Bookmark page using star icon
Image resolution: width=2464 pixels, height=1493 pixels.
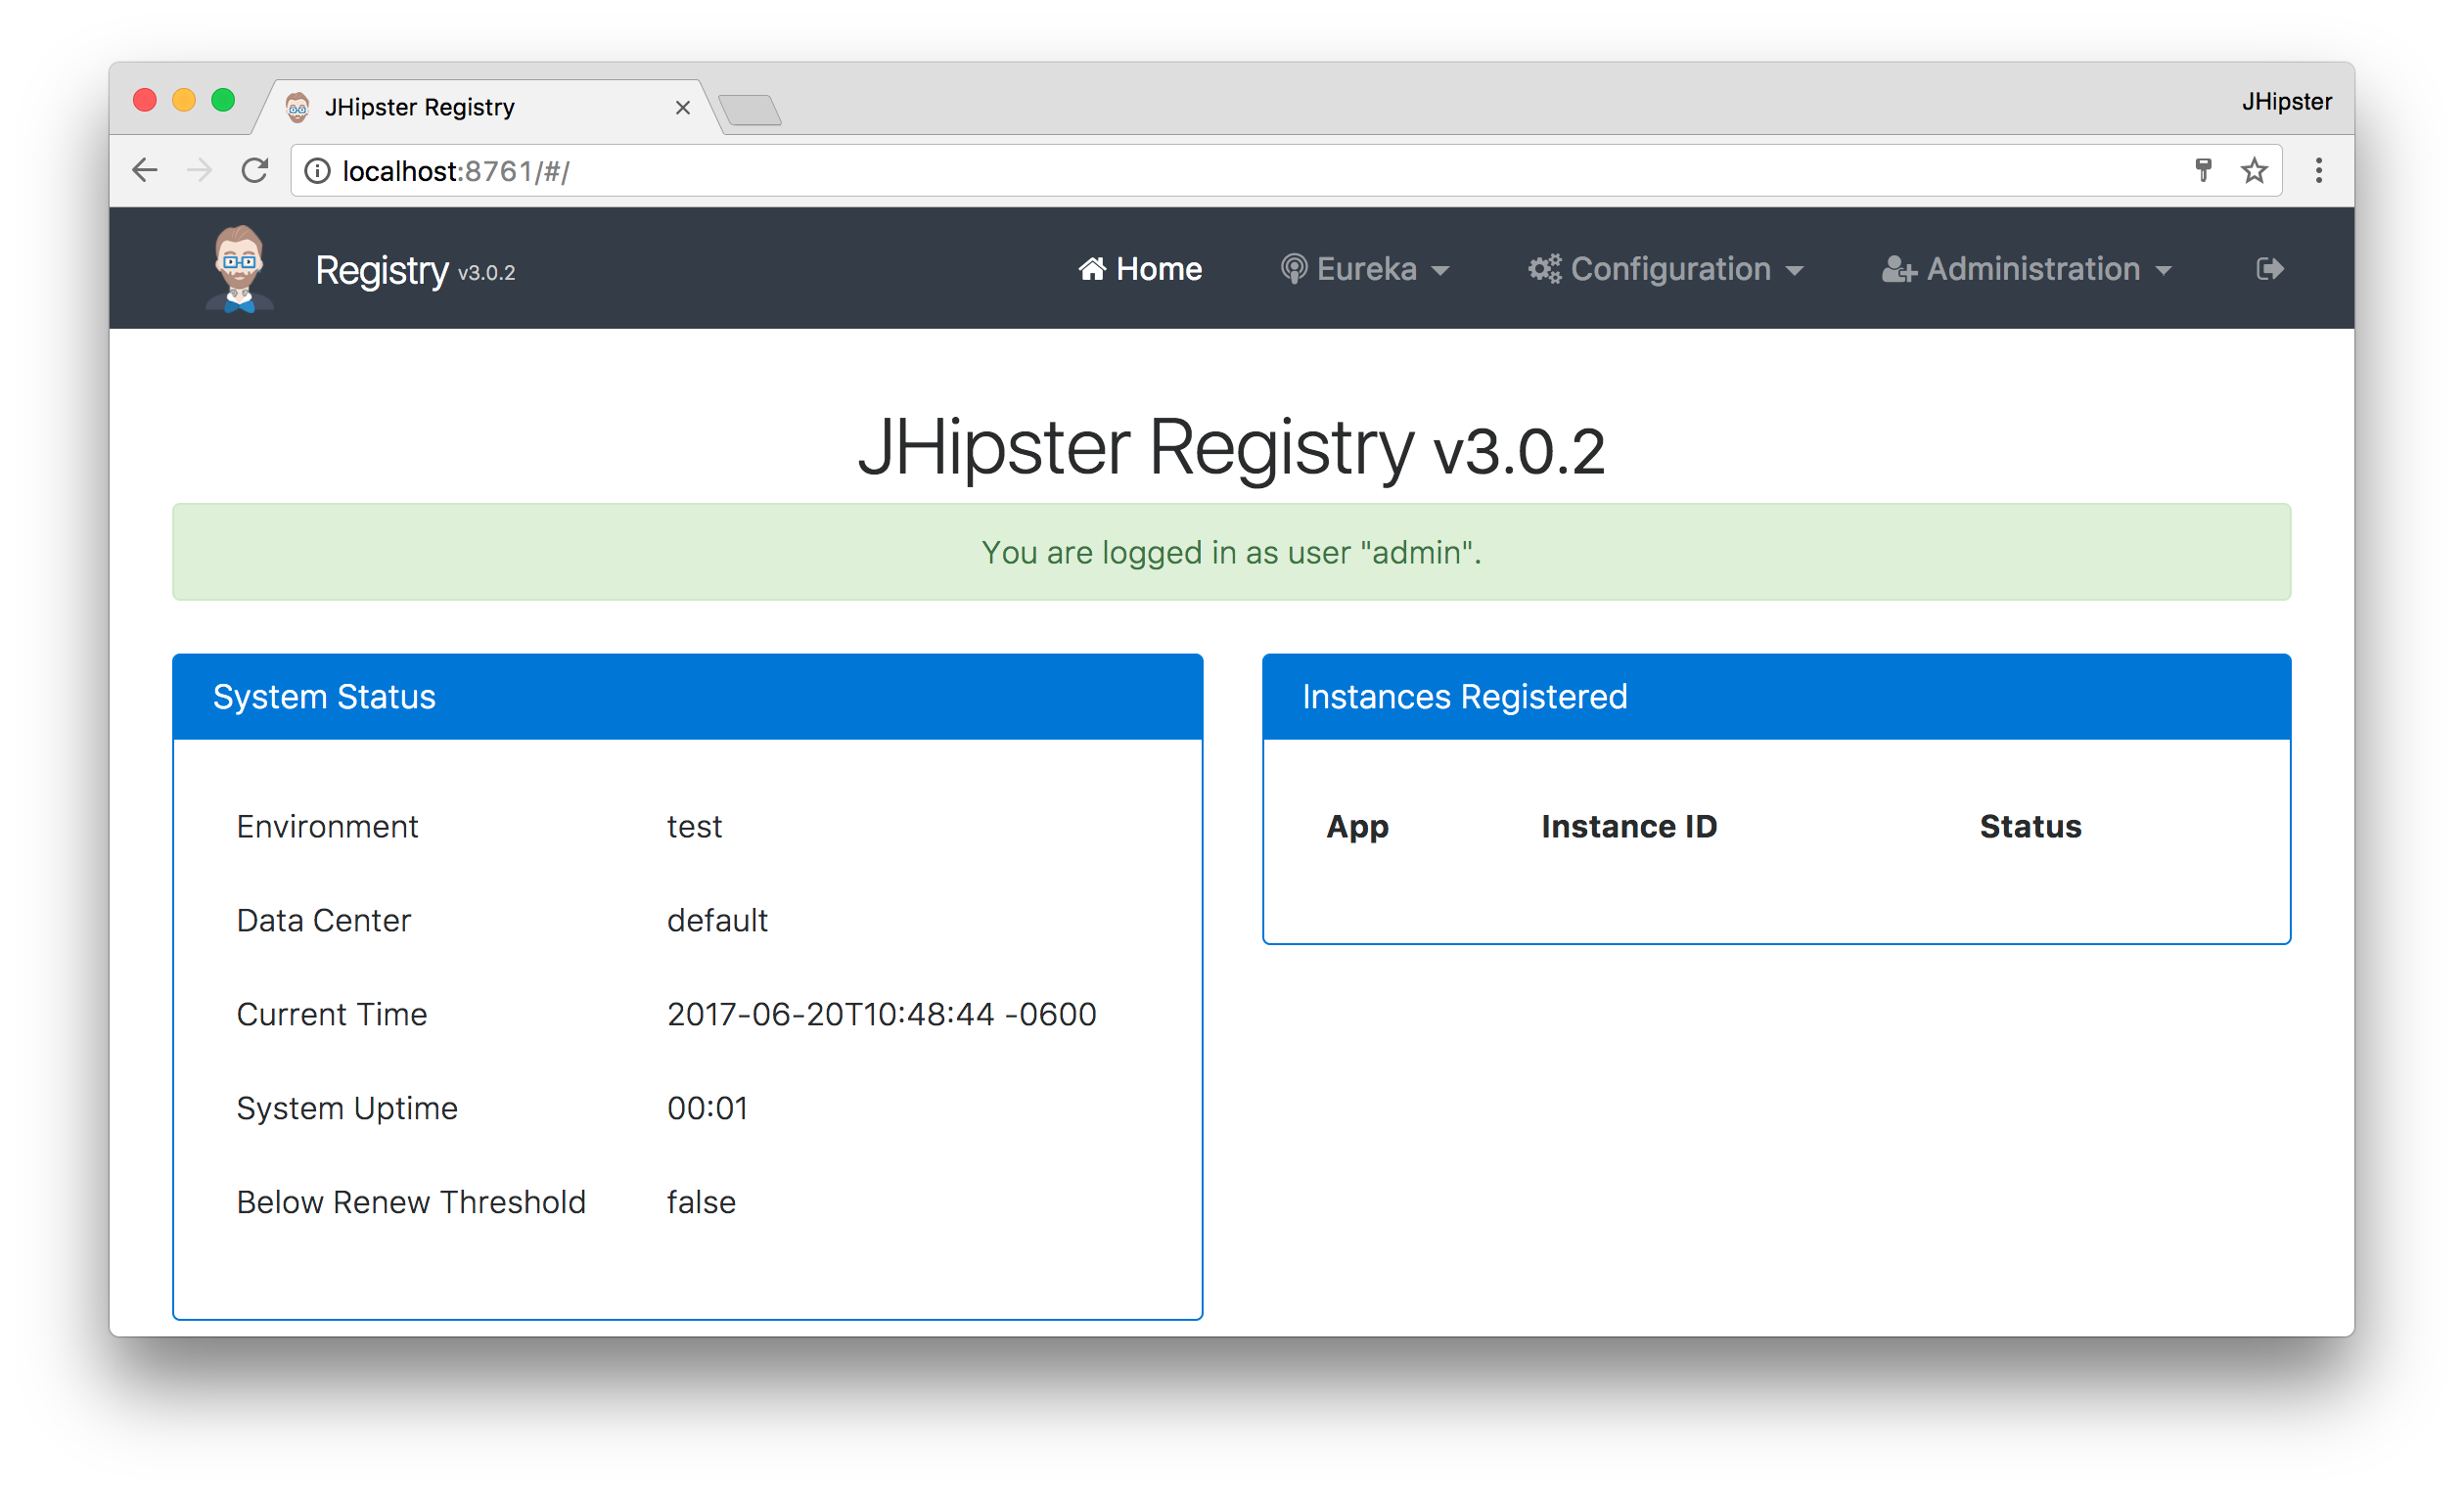coord(2253,171)
